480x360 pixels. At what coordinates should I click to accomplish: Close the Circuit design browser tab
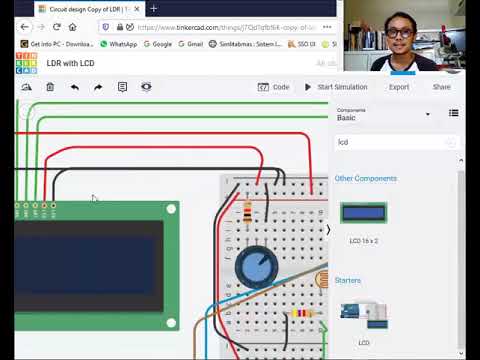(137, 9)
